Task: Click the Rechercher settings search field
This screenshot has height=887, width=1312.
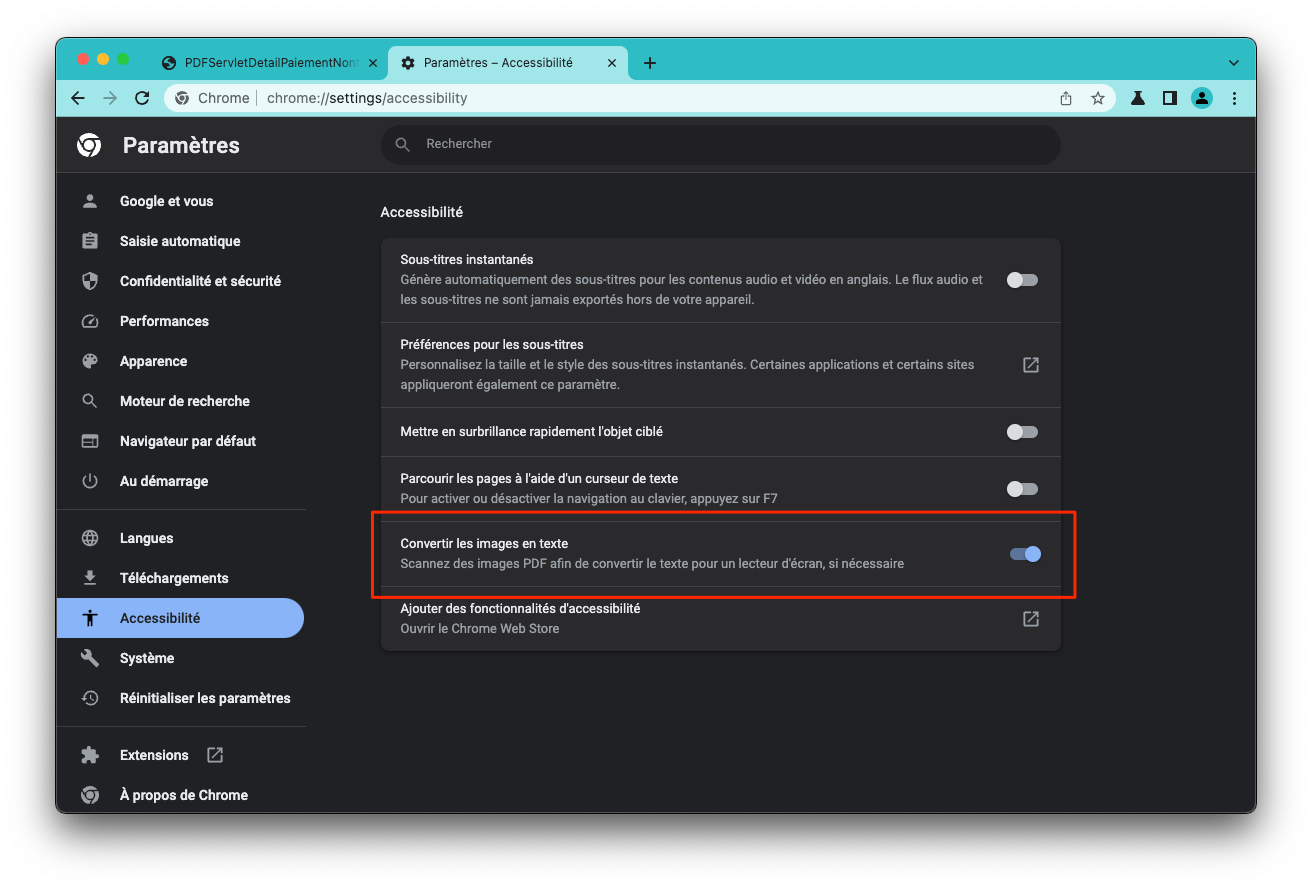Action: tap(720, 144)
